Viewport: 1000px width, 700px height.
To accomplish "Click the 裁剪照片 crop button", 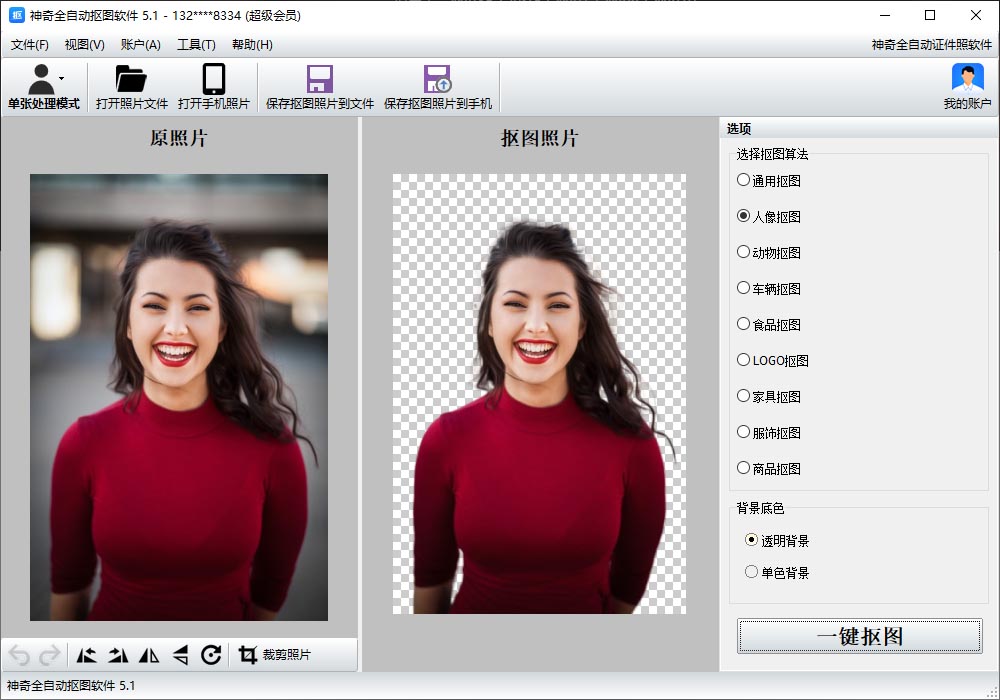I will pos(276,655).
